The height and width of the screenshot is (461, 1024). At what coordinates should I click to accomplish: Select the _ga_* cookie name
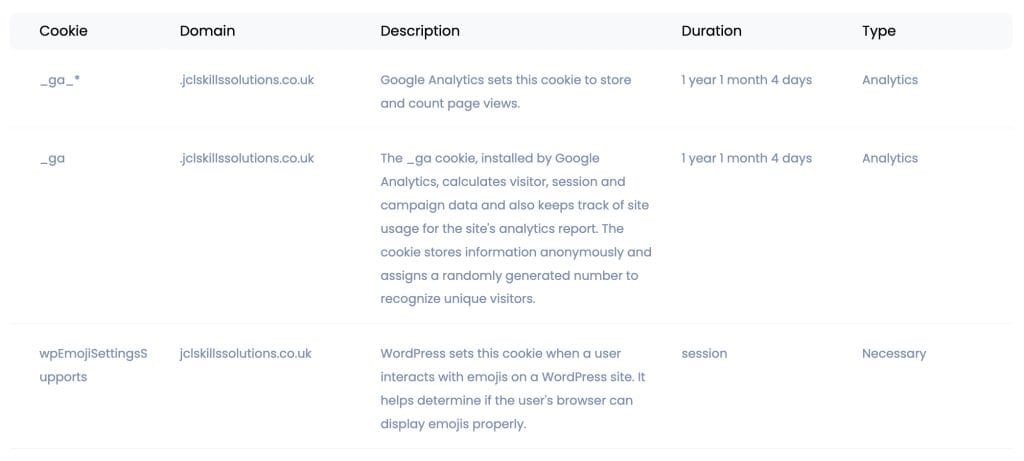(x=60, y=80)
